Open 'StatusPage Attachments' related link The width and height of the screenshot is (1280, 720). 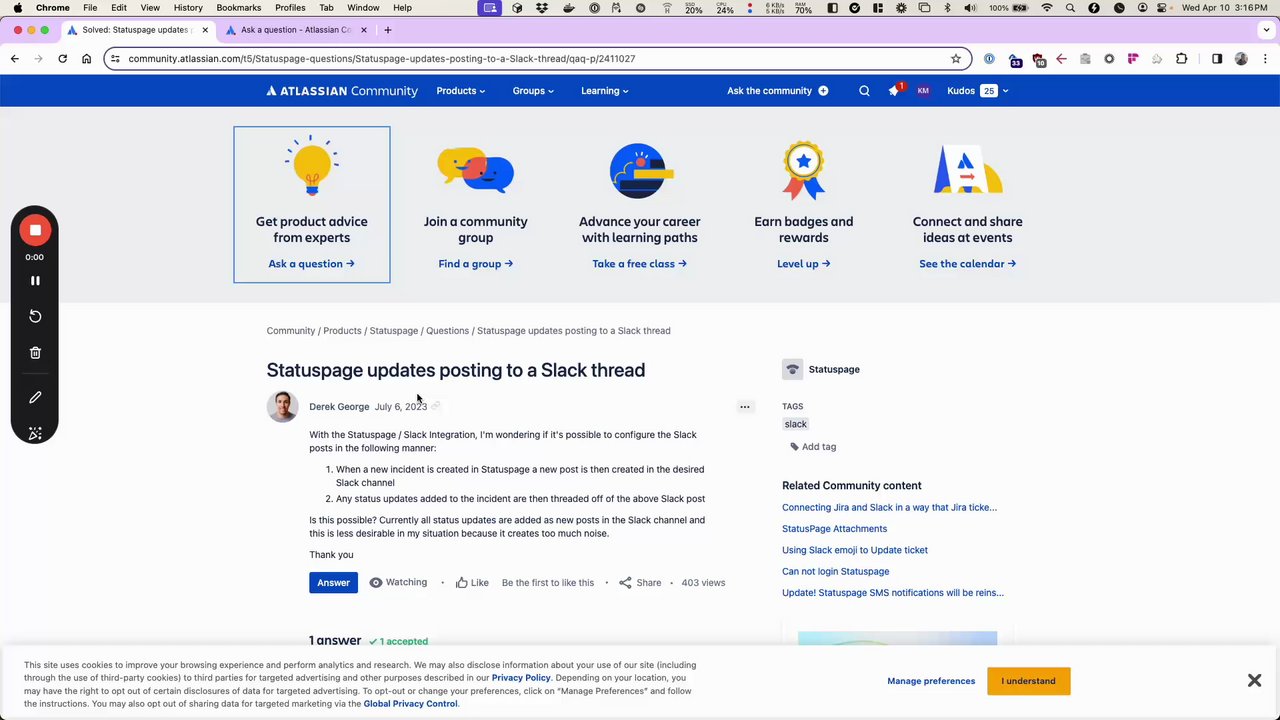click(834, 529)
